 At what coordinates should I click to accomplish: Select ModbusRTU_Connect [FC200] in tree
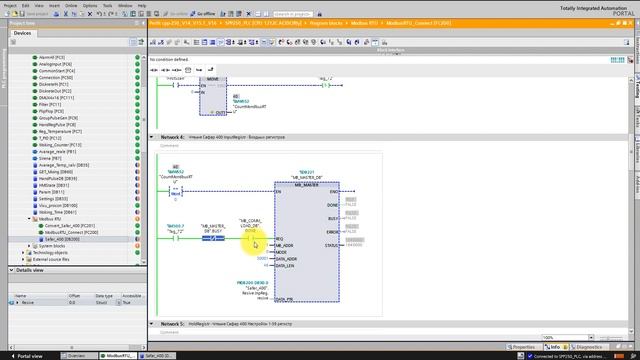(x=71, y=232)
